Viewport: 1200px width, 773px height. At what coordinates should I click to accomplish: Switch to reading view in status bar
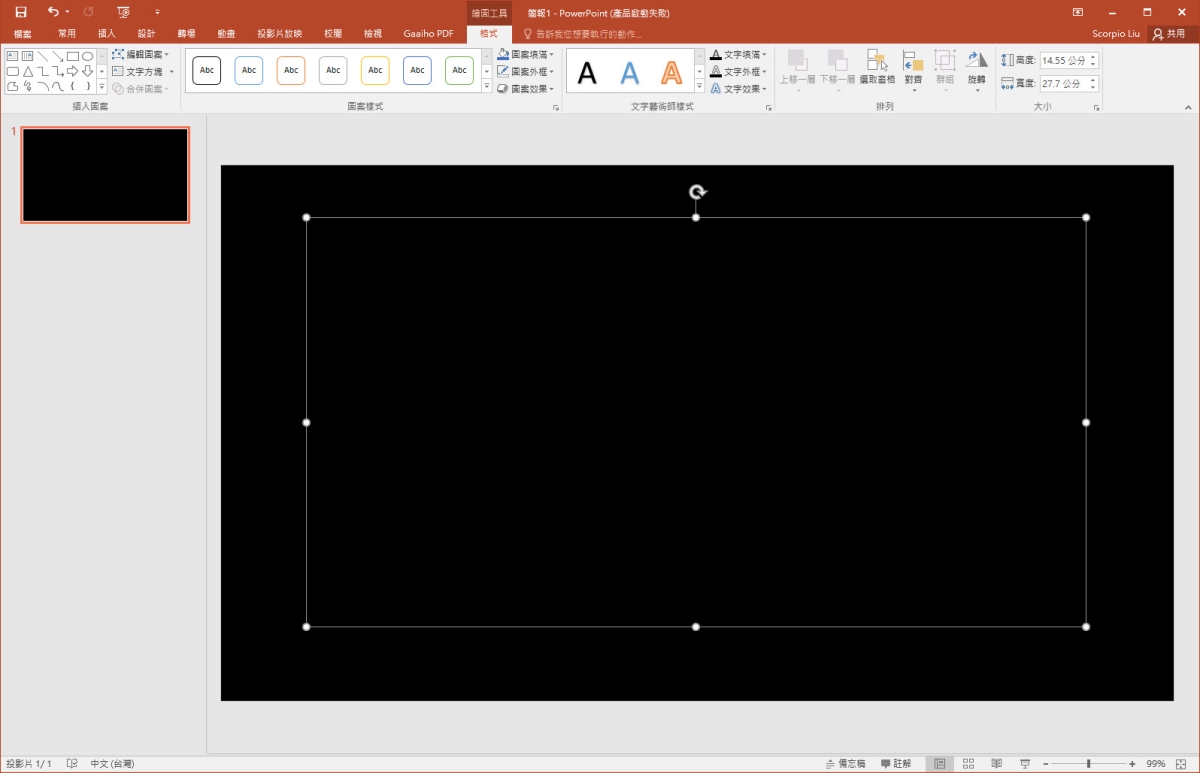[996, 764]
